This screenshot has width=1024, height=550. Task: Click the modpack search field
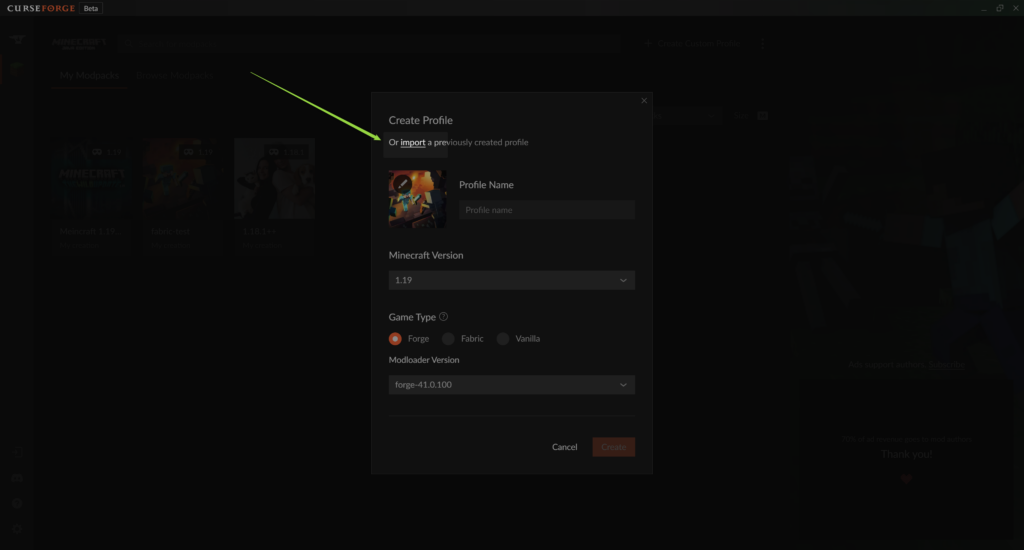(x=370, y=43)
